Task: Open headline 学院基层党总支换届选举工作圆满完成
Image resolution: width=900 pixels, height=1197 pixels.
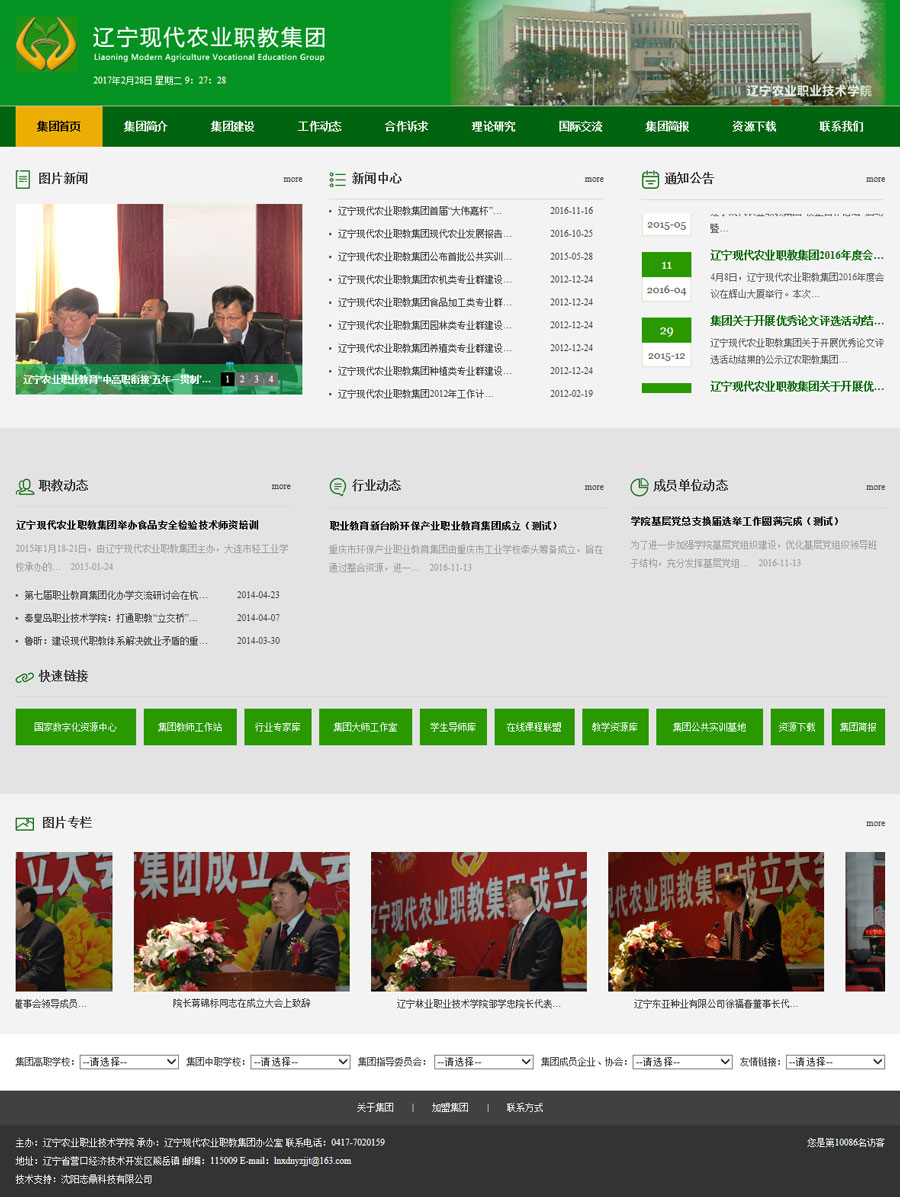Action: coord(734,521)
